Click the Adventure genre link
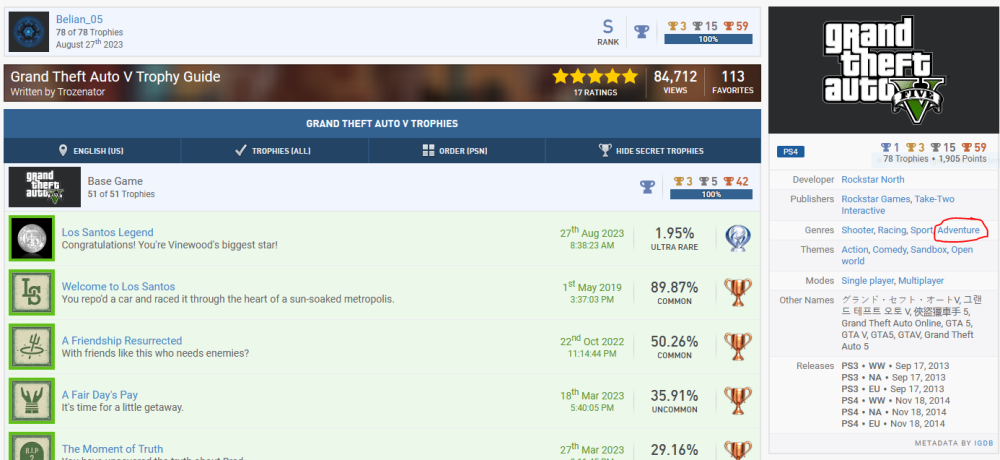 coord(958,230)
